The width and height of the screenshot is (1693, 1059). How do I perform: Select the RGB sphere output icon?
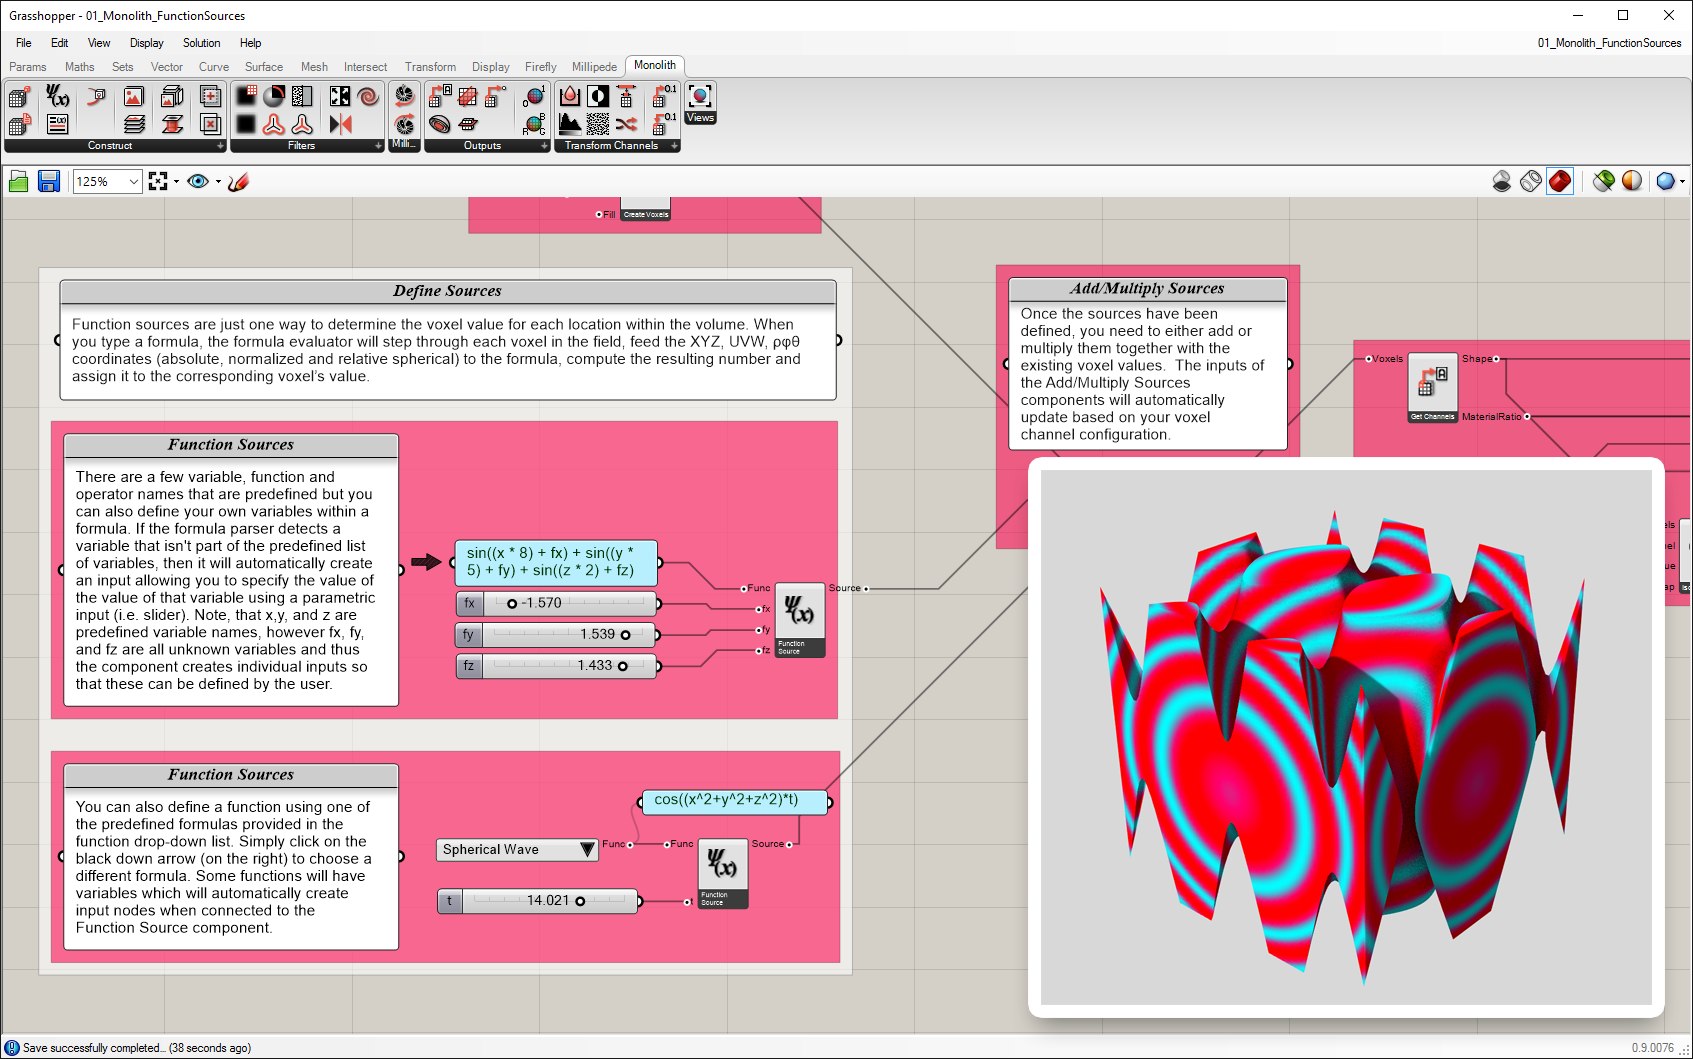[x=534, y=125]
